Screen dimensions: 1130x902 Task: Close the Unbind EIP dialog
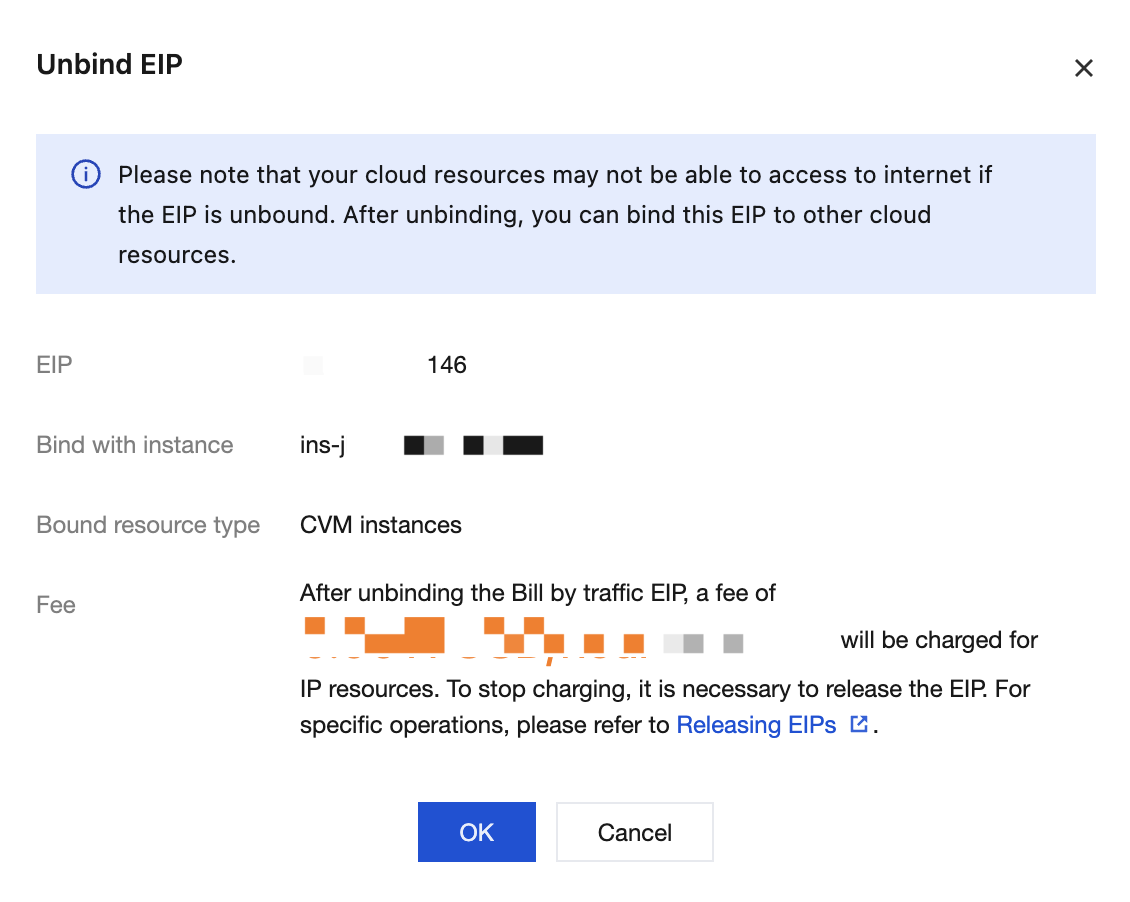pos(1083,68)
